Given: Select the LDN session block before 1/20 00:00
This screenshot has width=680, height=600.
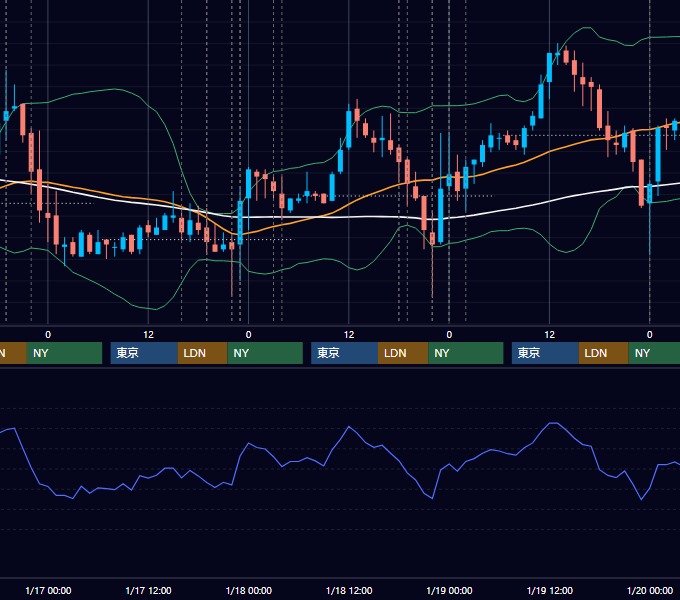Looking at the screenshot, I should click(x=604, y=353).
